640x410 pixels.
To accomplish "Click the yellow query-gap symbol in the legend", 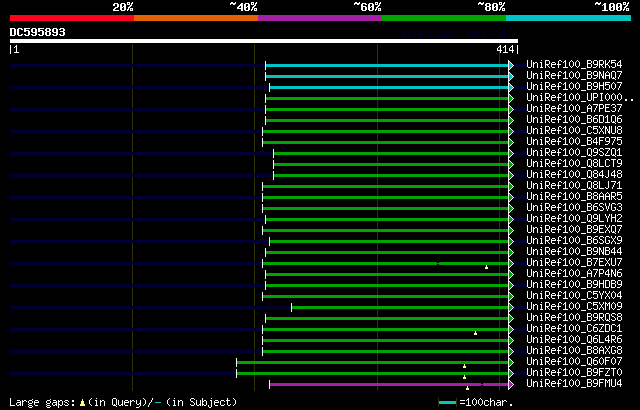I will point(82,403).
